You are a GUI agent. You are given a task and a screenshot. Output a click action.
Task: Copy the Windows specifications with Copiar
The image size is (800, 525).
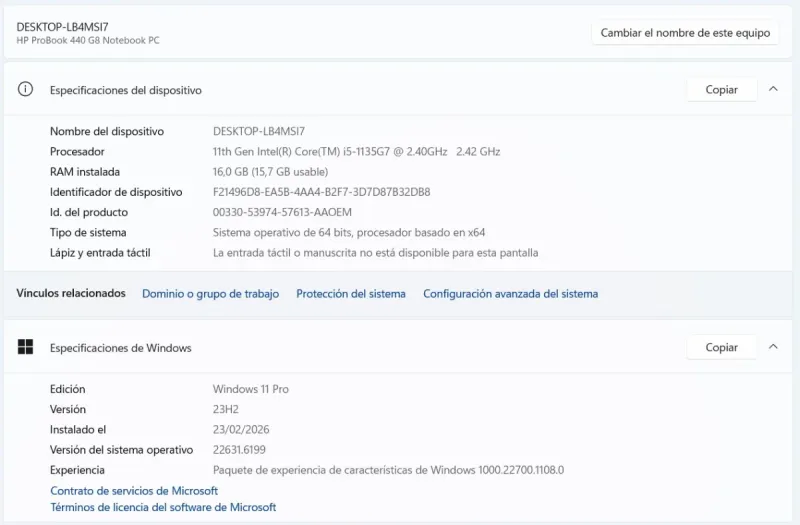click(721, 347)
